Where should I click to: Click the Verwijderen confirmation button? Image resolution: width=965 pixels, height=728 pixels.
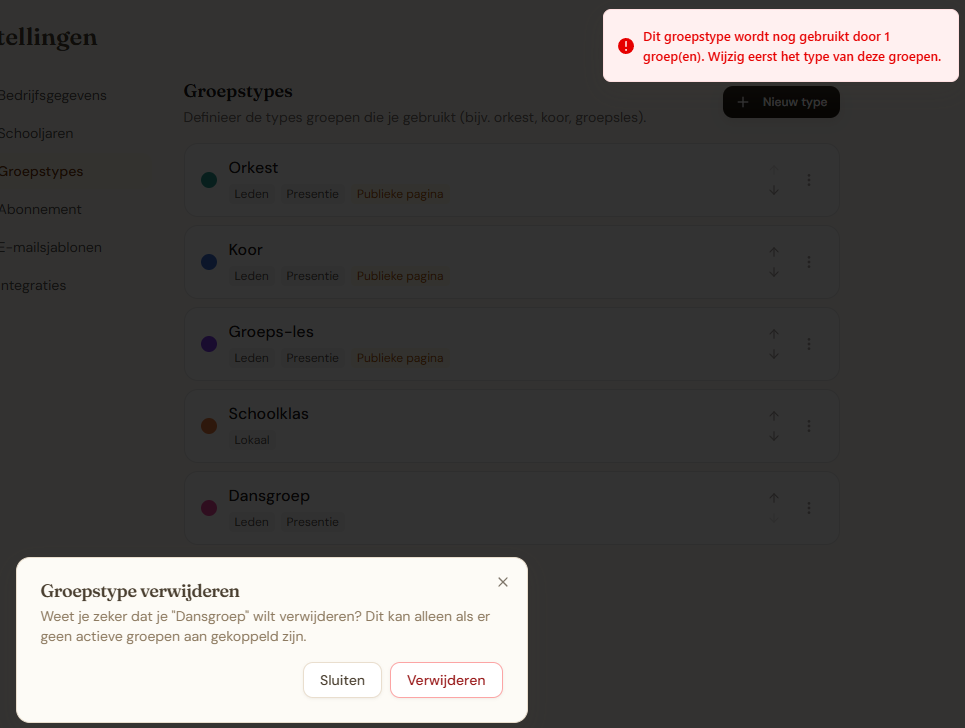(x=446, y=680)
